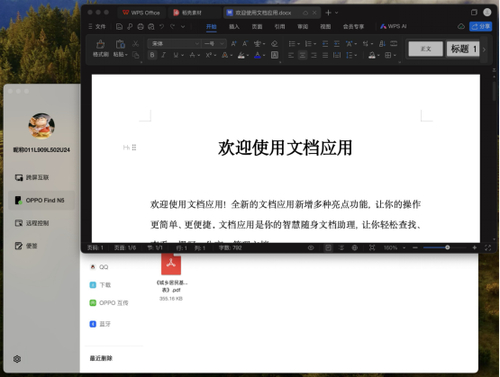500x377 pixels.
Task: Align paragraph text to the right
Action: (x=314, y=55)
